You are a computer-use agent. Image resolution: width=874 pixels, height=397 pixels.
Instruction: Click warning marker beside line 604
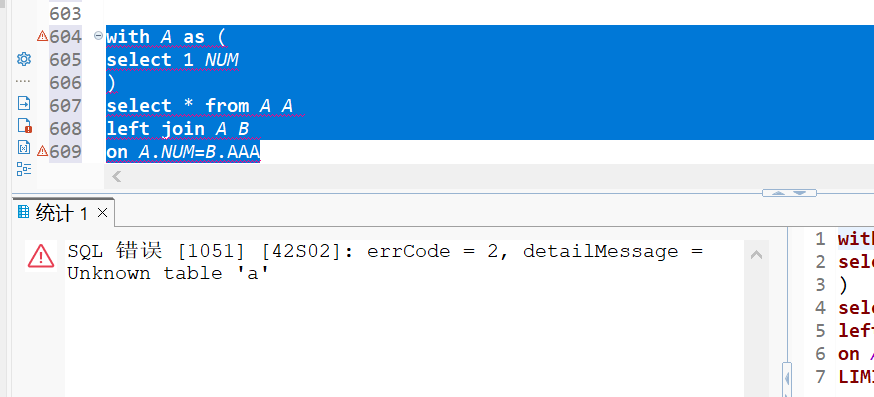[42, 36]
